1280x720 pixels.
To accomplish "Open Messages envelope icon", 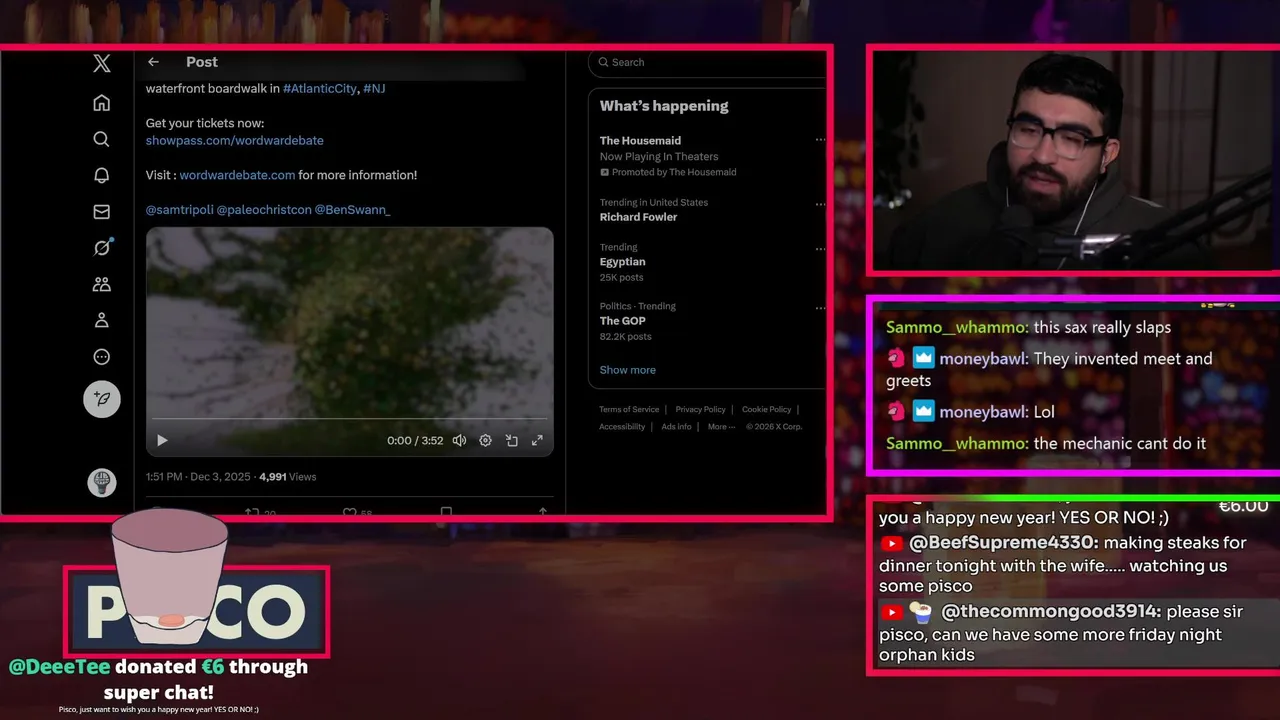I will coord(101,212).
